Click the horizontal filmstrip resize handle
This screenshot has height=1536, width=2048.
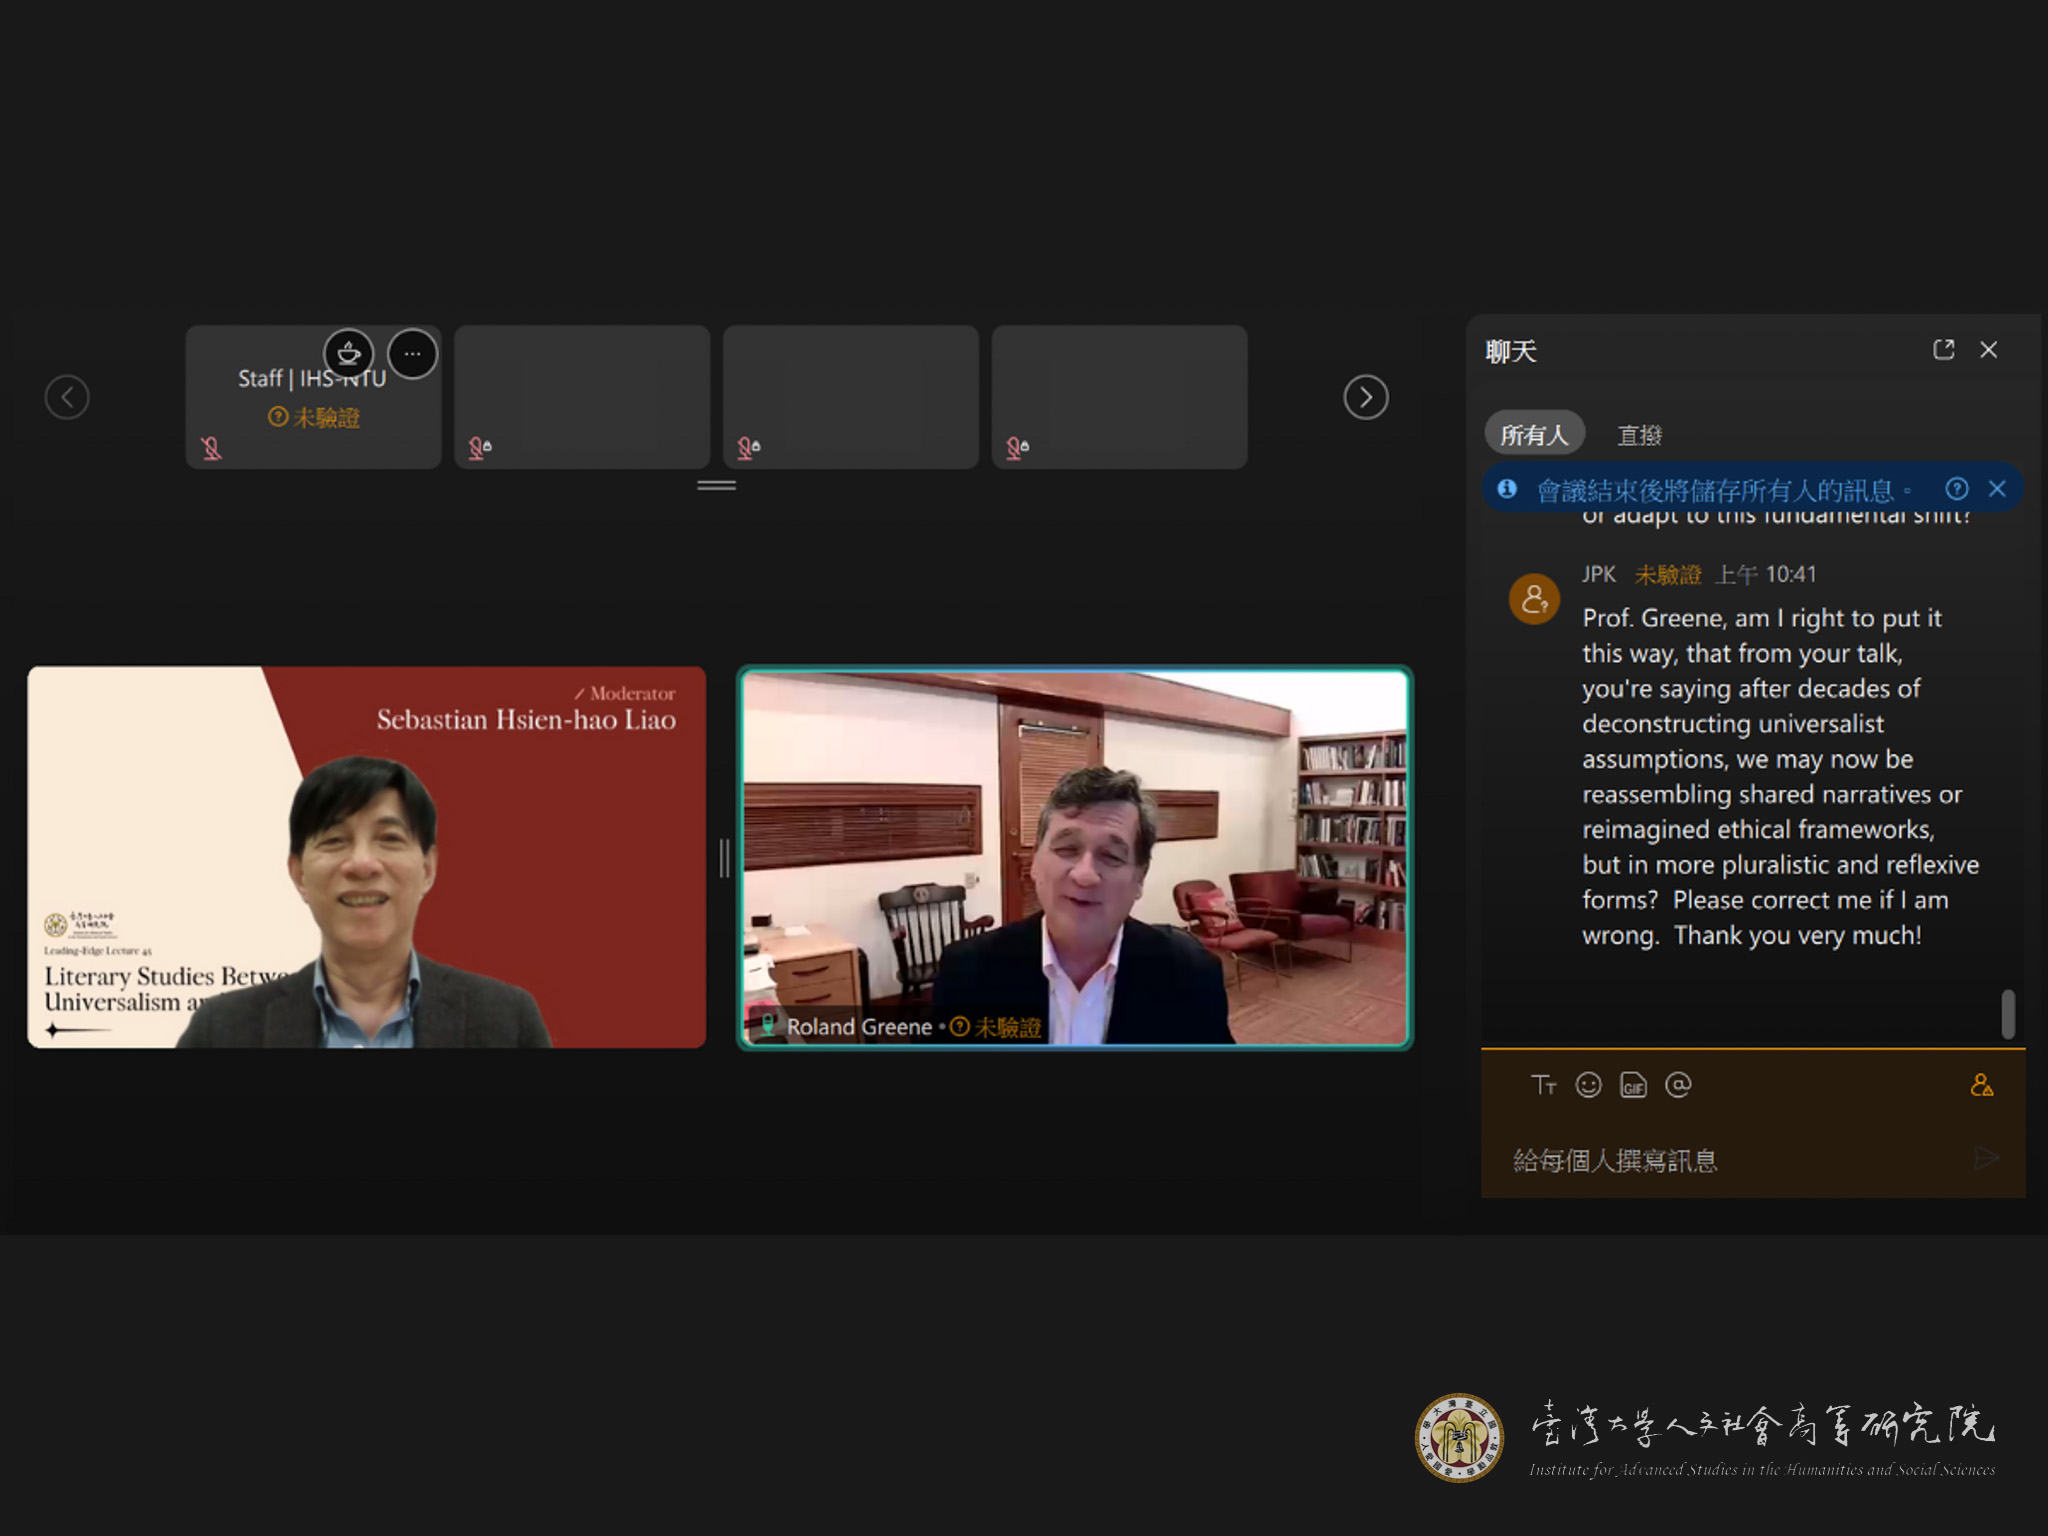pos(716,485)
